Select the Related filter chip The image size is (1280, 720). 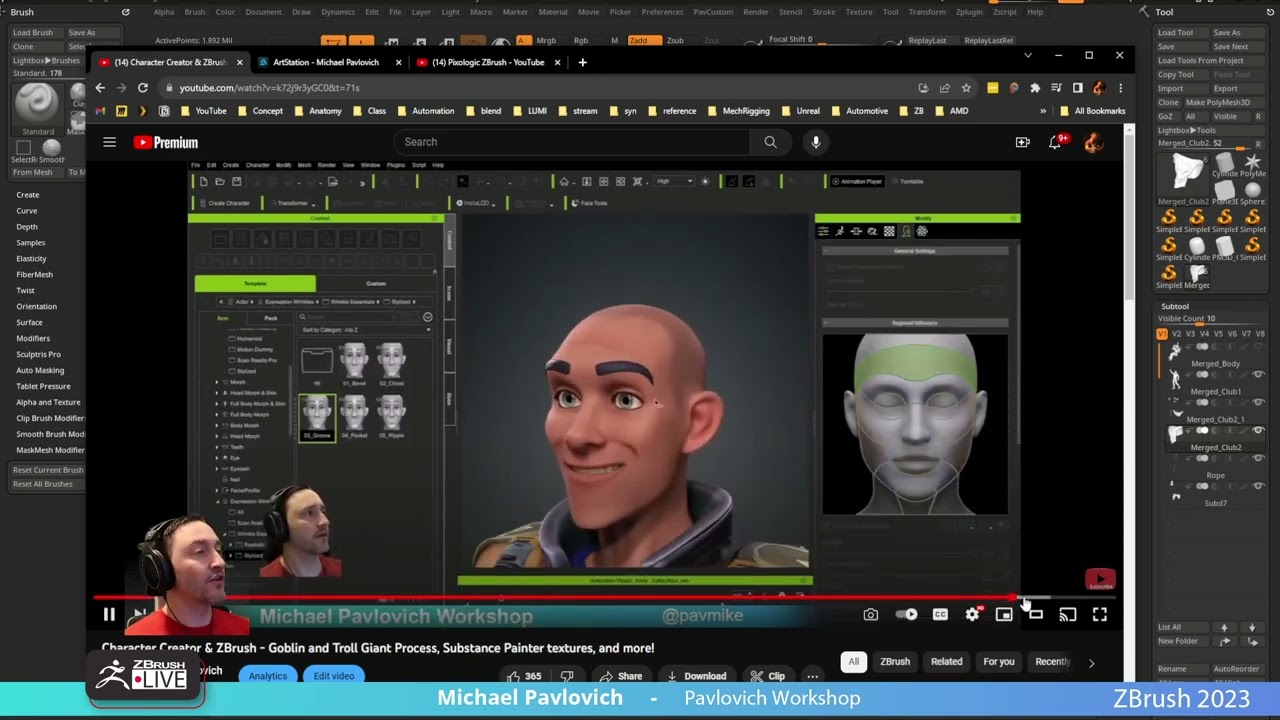pos(946,661)
